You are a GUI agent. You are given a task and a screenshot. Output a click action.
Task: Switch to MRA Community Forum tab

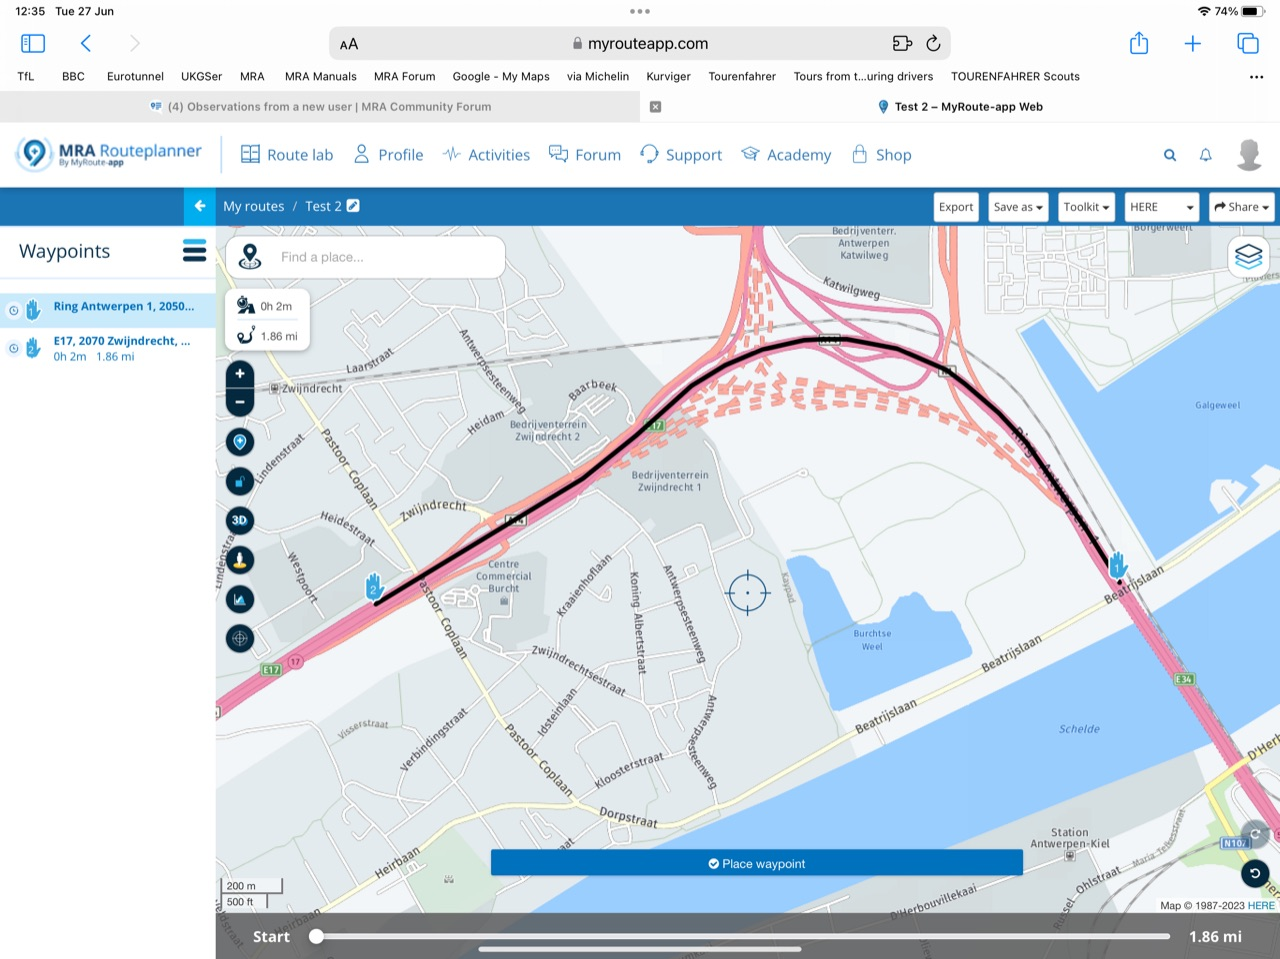point(320,107)
